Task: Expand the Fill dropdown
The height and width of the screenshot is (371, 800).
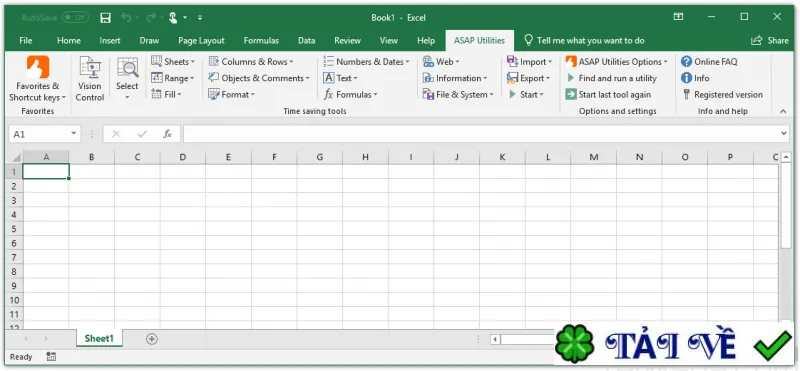Action: point(166,94)
